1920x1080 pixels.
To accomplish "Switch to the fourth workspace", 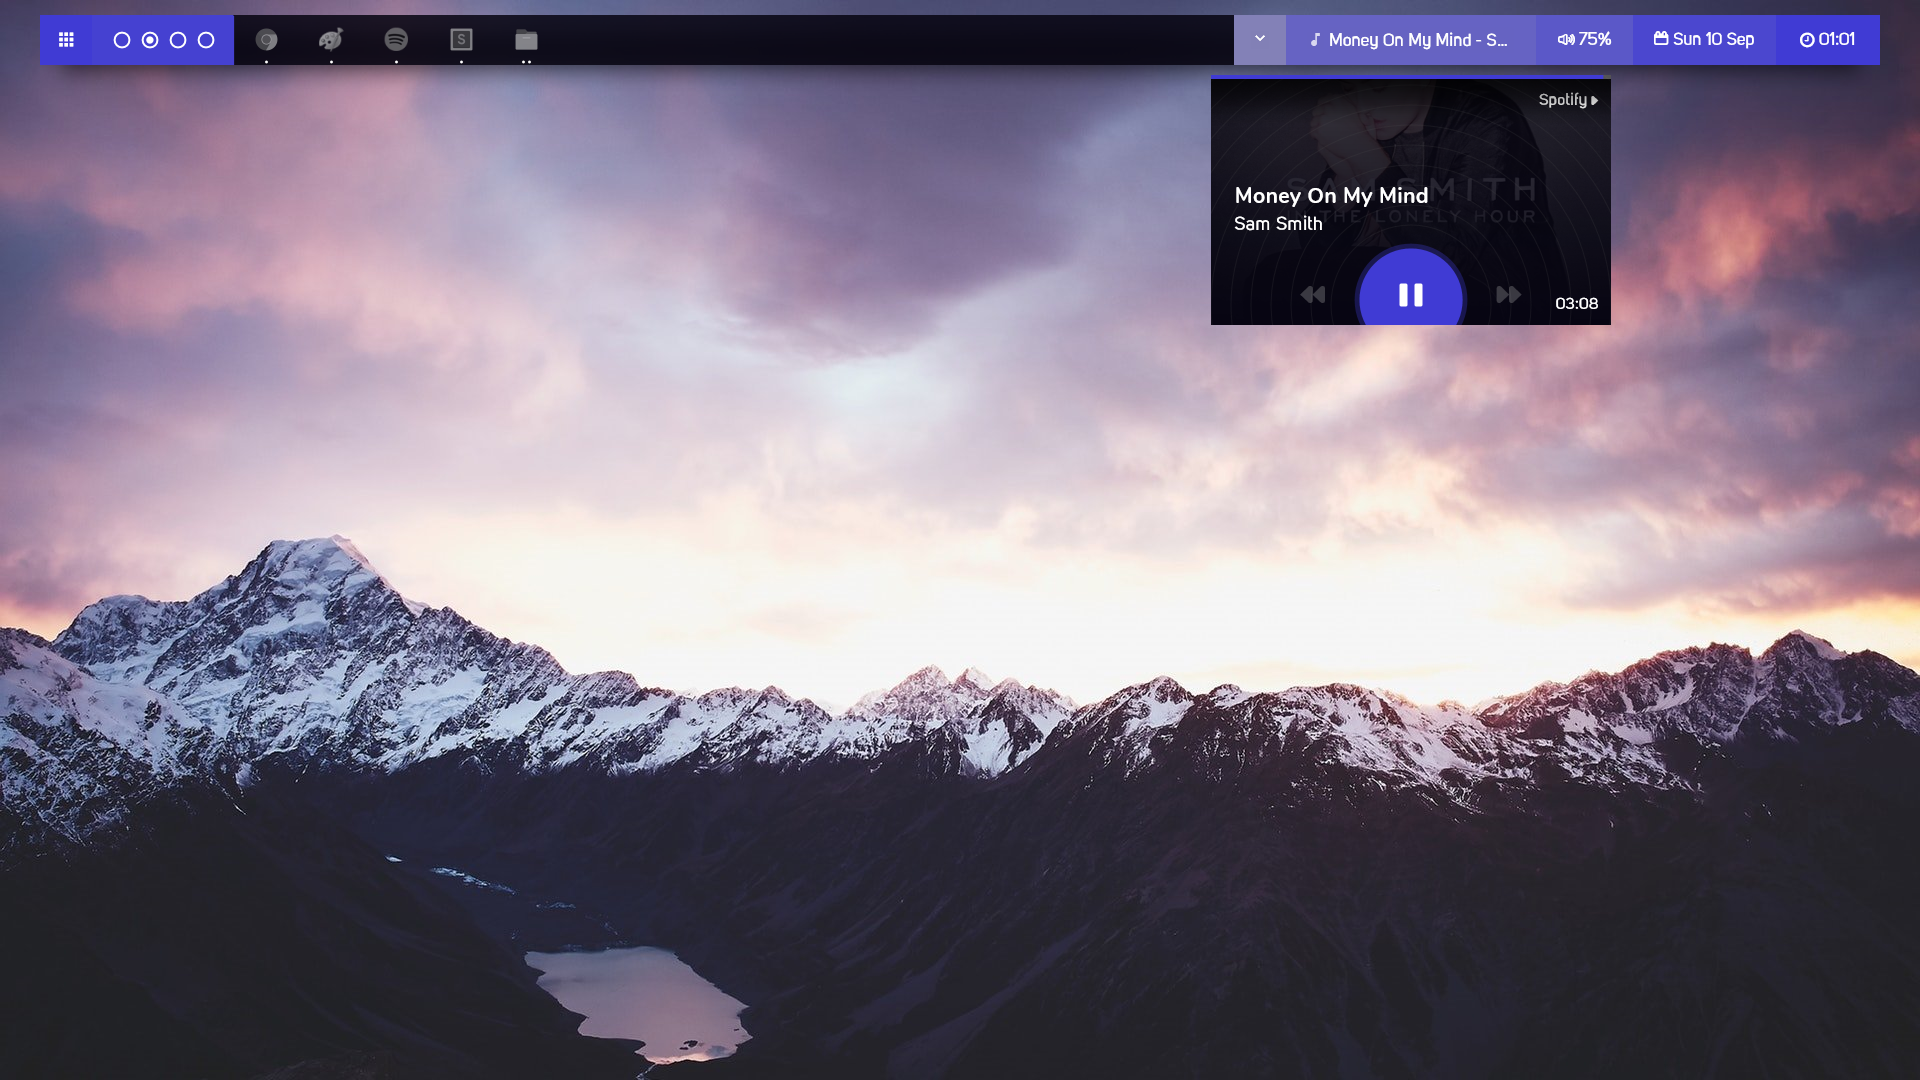I will 206,40.
